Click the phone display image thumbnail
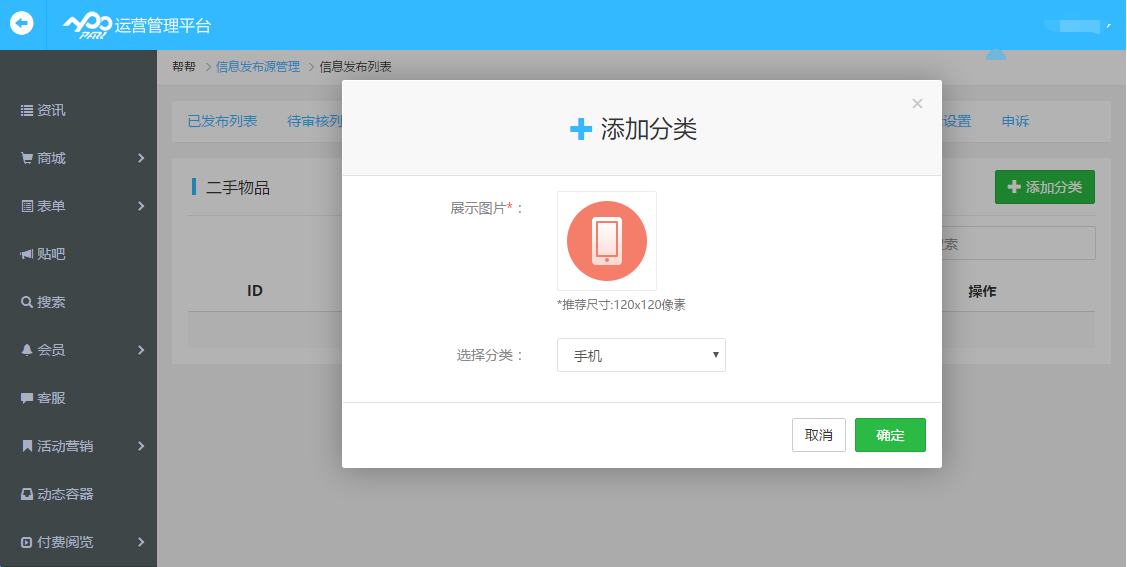This screenshot has width=1127, height=567. tap(606, 241)
